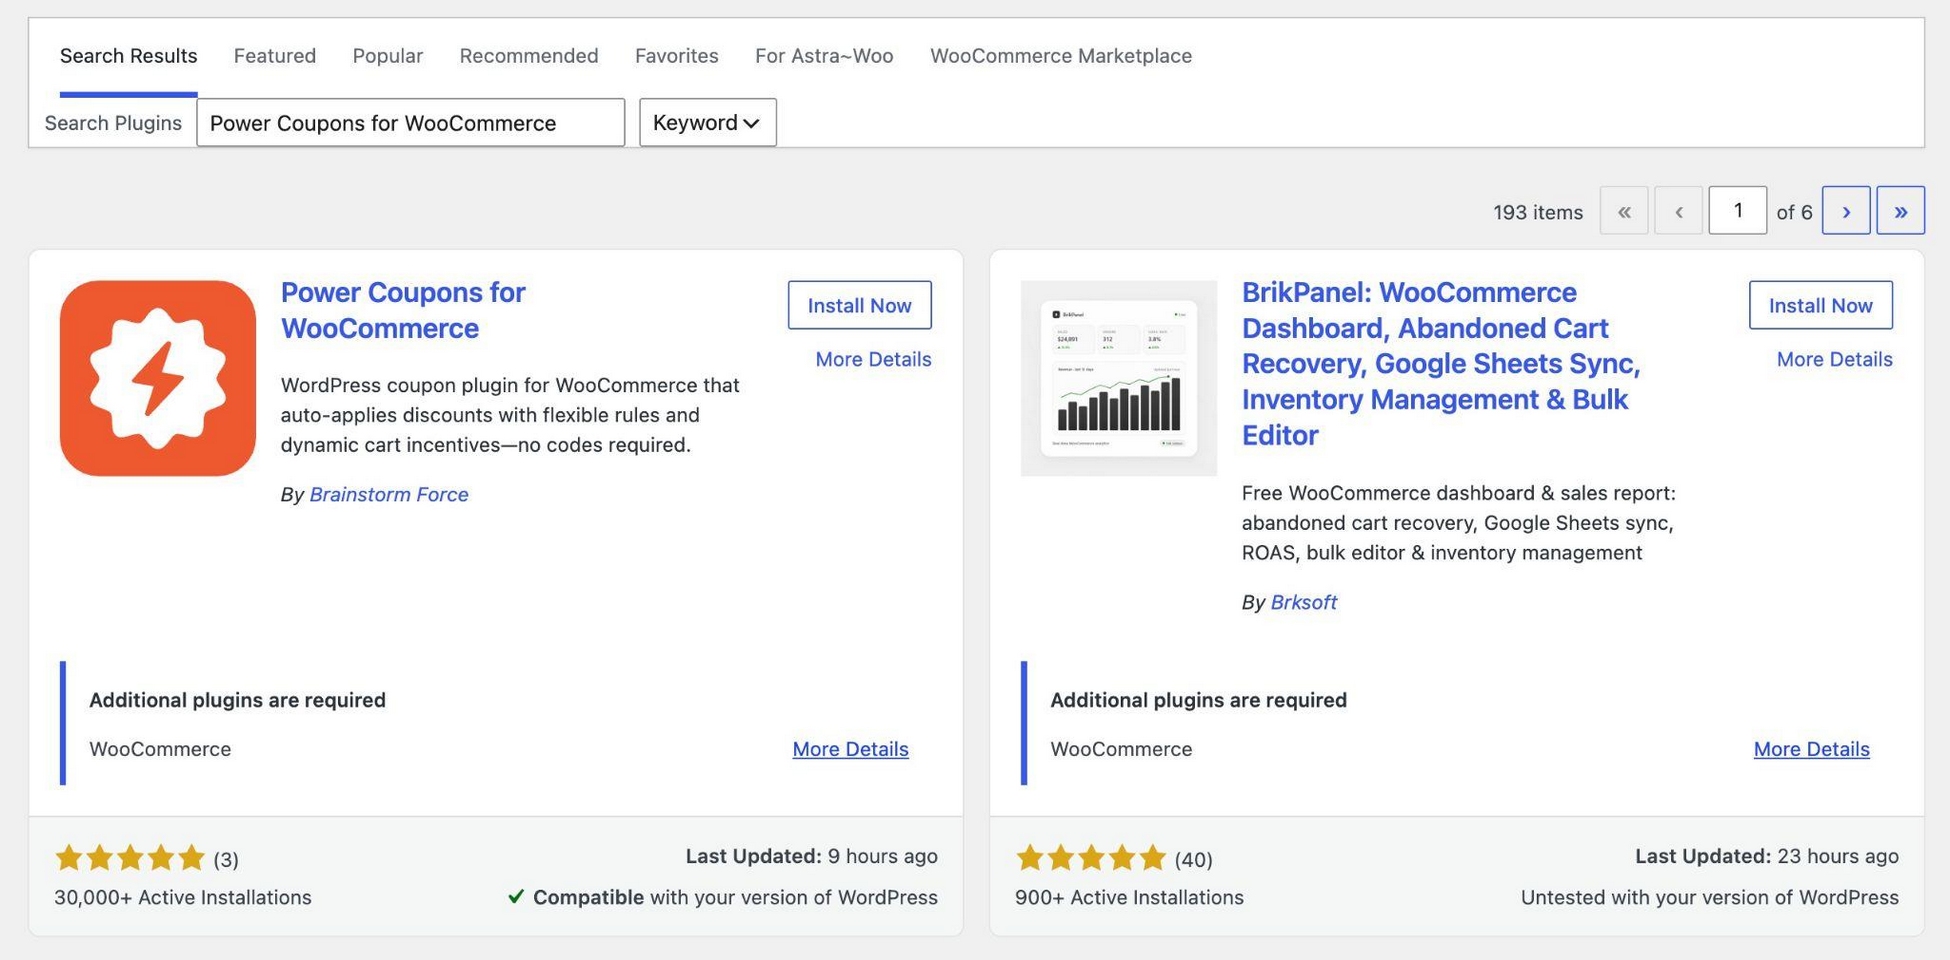The width and height of the screenshot is (1950, 960).
Task: Click the disabled first page arrow
Action: click(x=1624, y=211)
